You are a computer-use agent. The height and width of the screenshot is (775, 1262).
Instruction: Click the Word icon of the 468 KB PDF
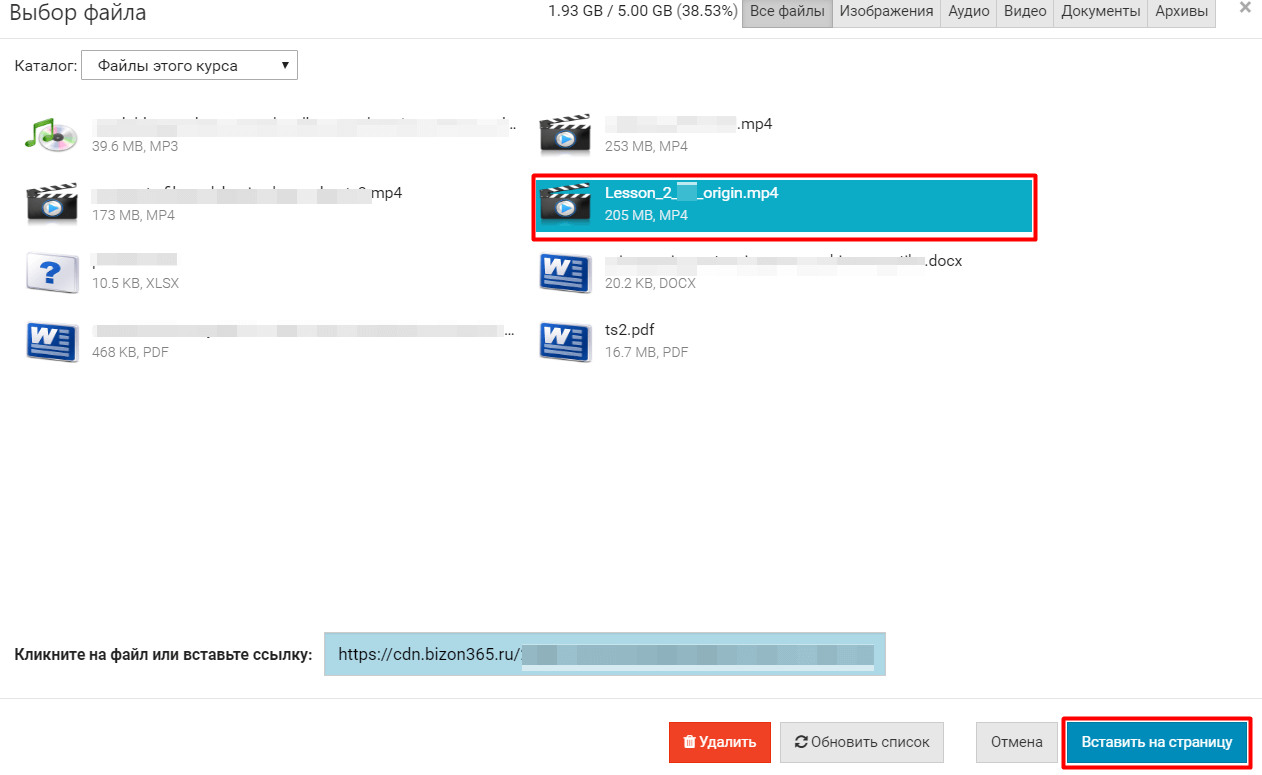click(x=52, y=341)
